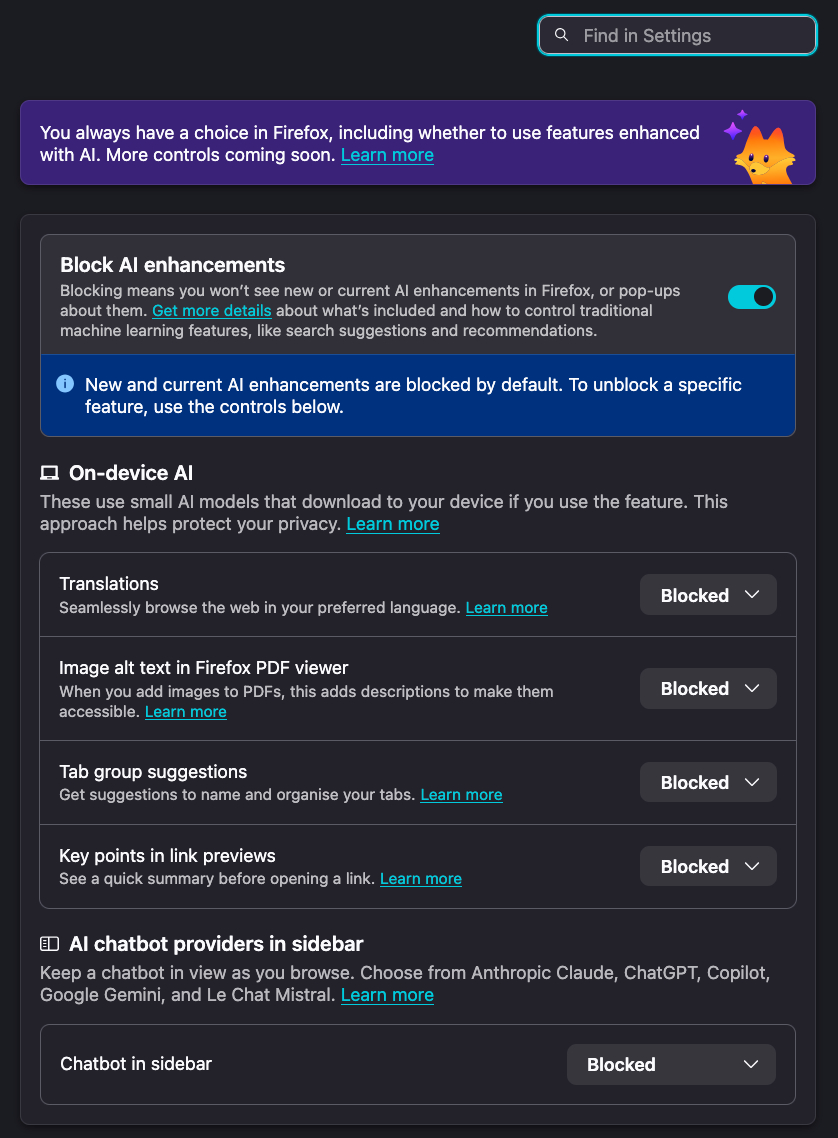This screenshot has width=838, height=1138.
Task: Click Learn more for Image alt text
Action: (x=186, y=712)
